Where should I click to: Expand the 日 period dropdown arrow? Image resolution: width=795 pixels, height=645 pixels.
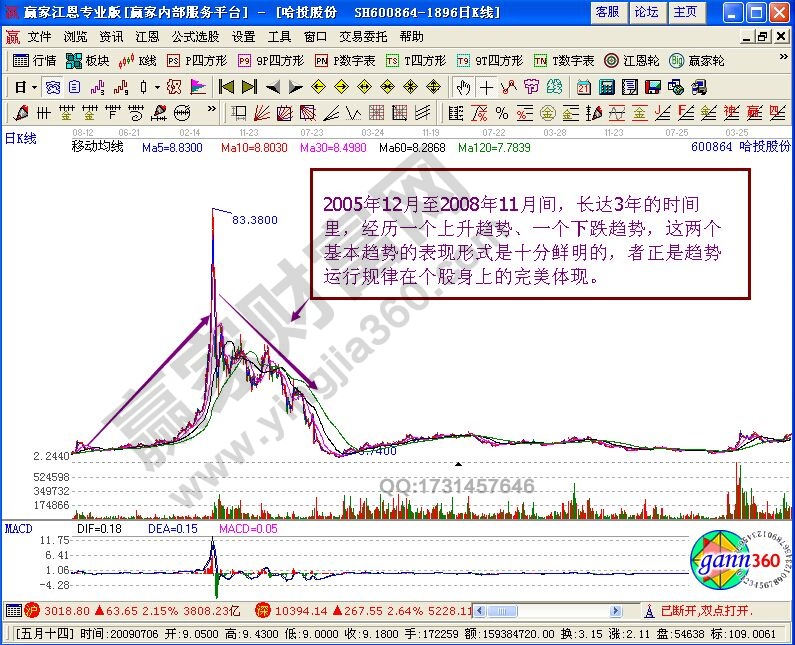(34, 87)
